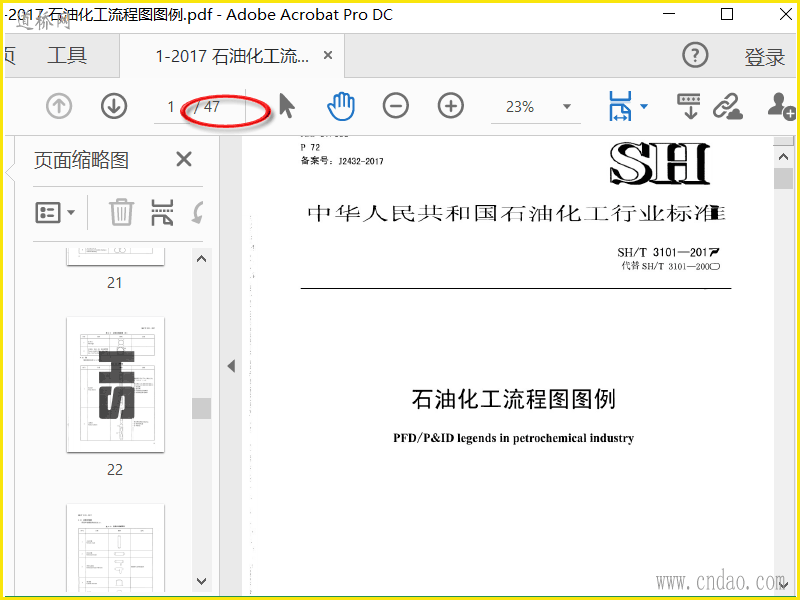Open the 23% zoom level dropdown
Viewport: 800px width, 600px height.
(x=567, y=107)
